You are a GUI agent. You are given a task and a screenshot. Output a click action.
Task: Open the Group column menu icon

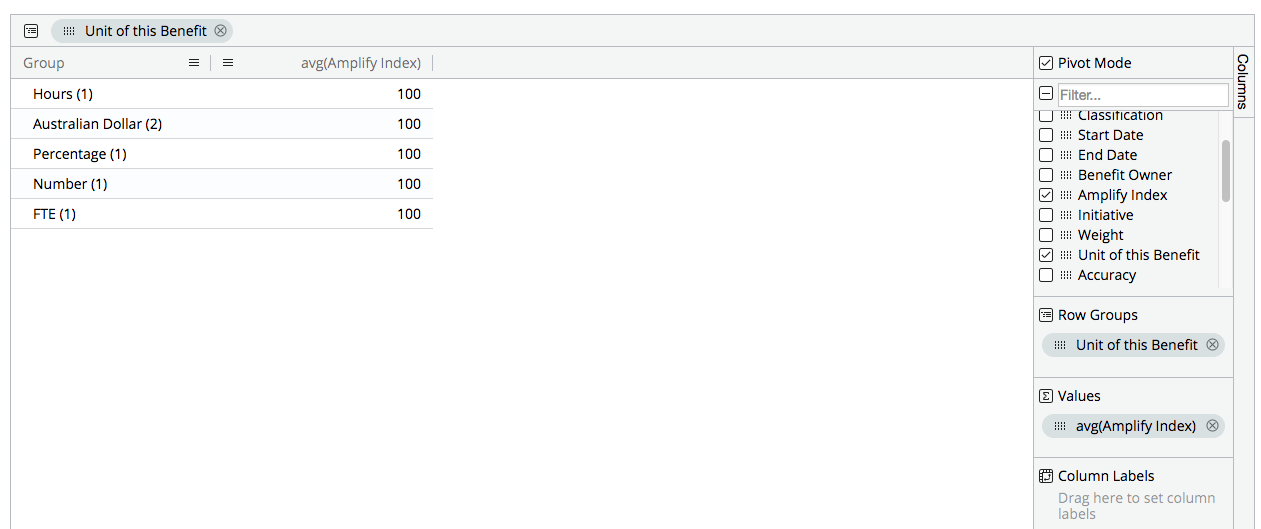(x=194, y=63)
